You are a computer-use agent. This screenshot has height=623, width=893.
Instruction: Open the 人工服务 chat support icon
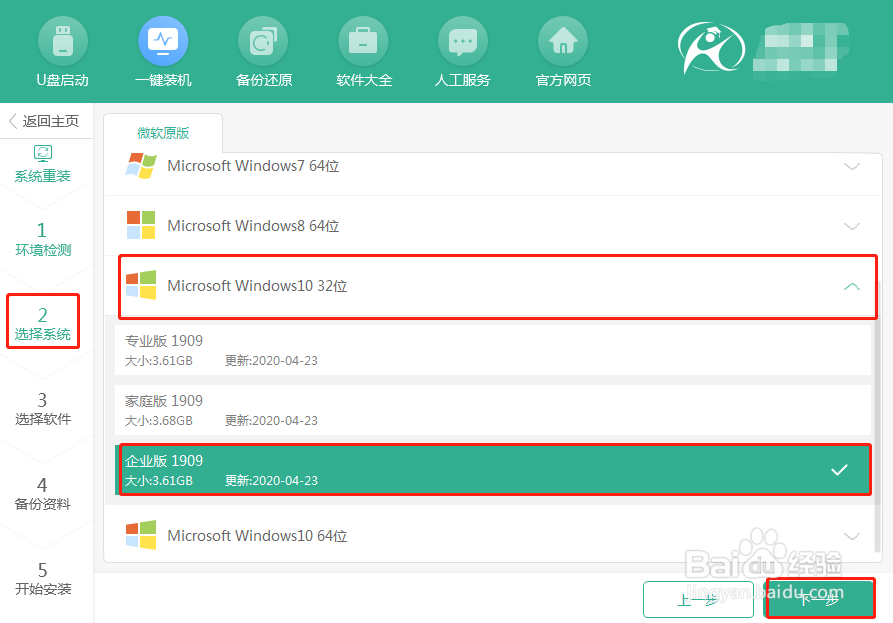click(463, 42)
